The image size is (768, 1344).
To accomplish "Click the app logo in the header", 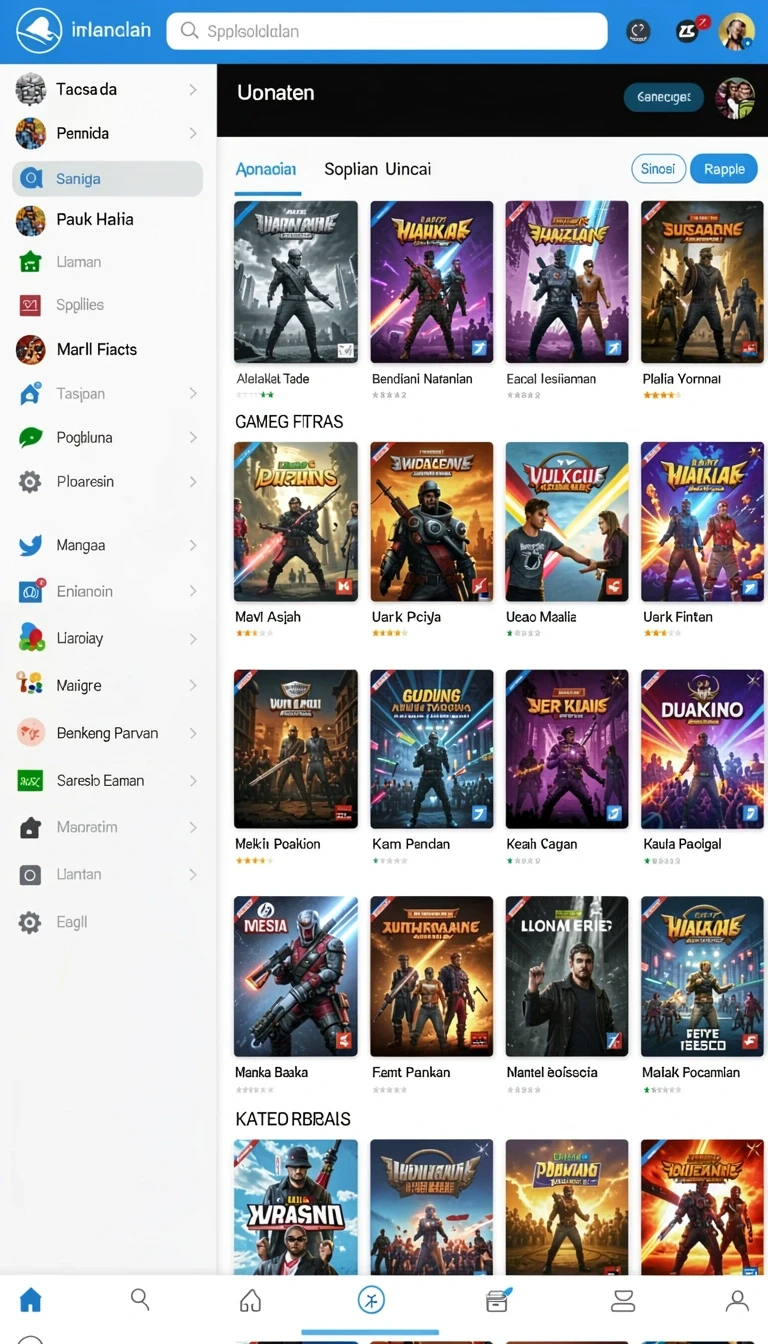I will click(x=39, y=31).
